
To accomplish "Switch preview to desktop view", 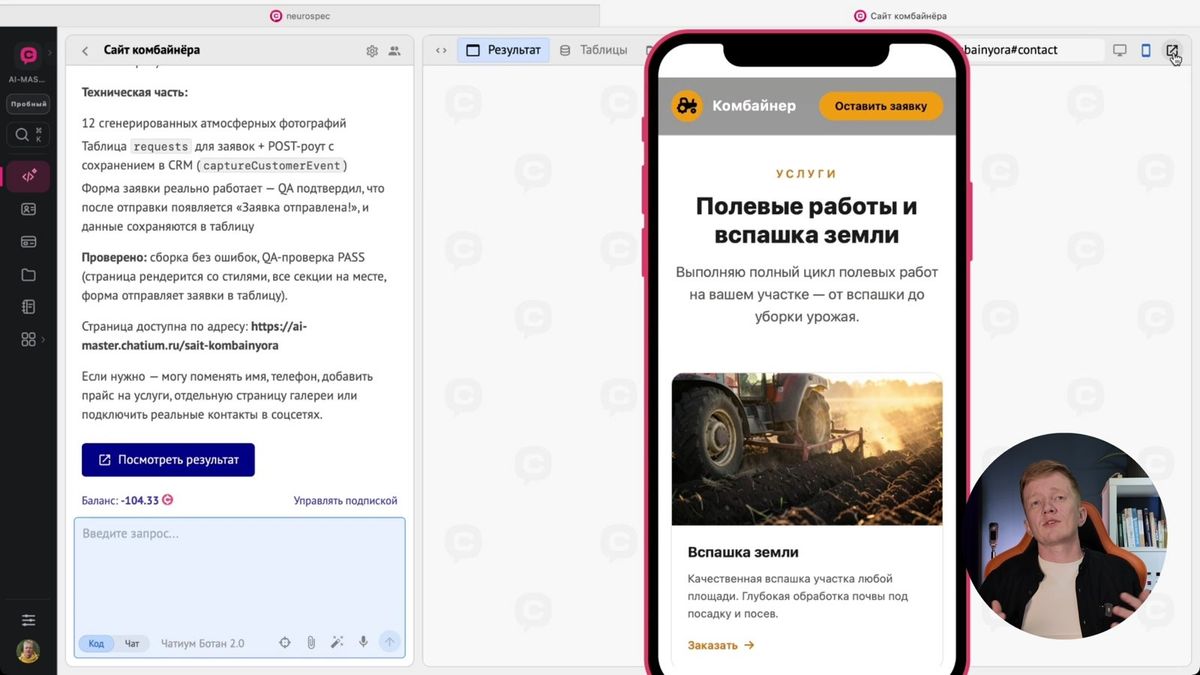I will (1120, 50).
